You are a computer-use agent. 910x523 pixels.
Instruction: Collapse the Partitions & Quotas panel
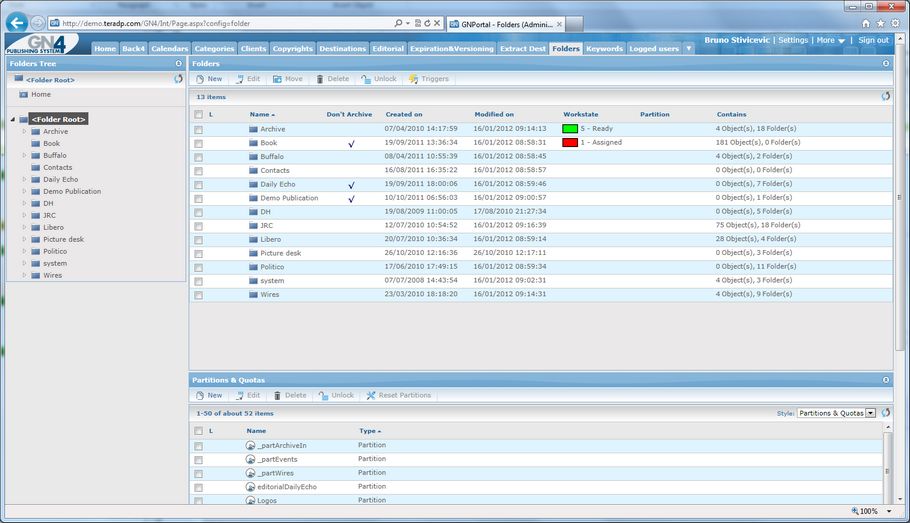pos(886,380)
